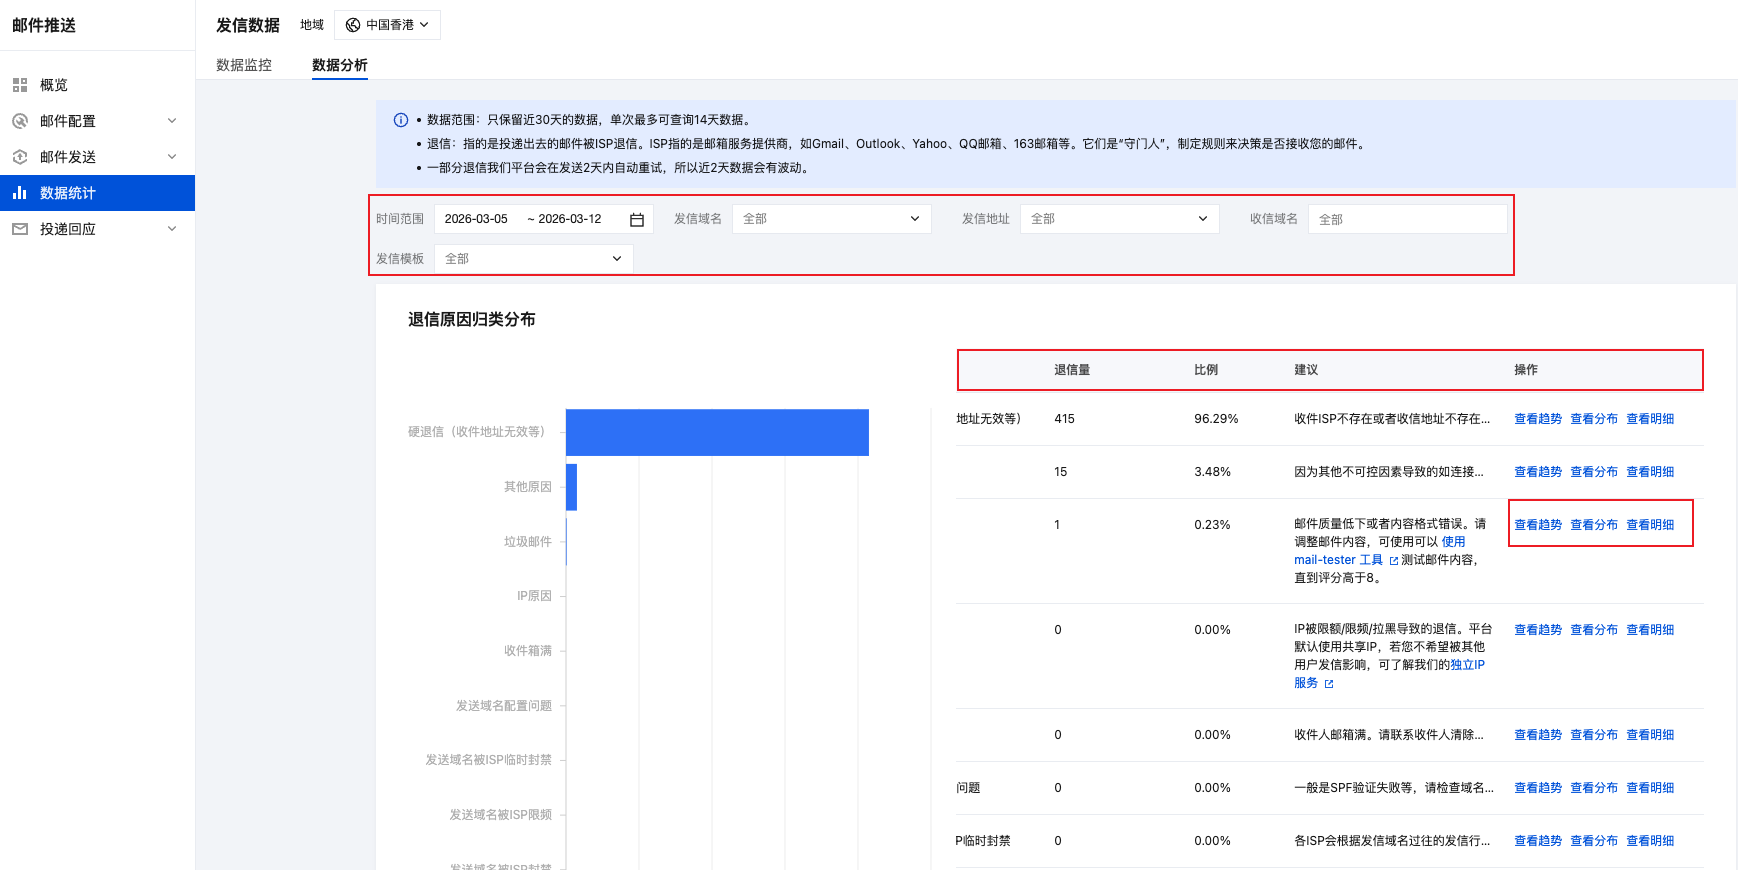The image size is (1738, 870).
Task: Click 查看趋势 for the 415 bounce row
Action: click(x=1537, y=419)
